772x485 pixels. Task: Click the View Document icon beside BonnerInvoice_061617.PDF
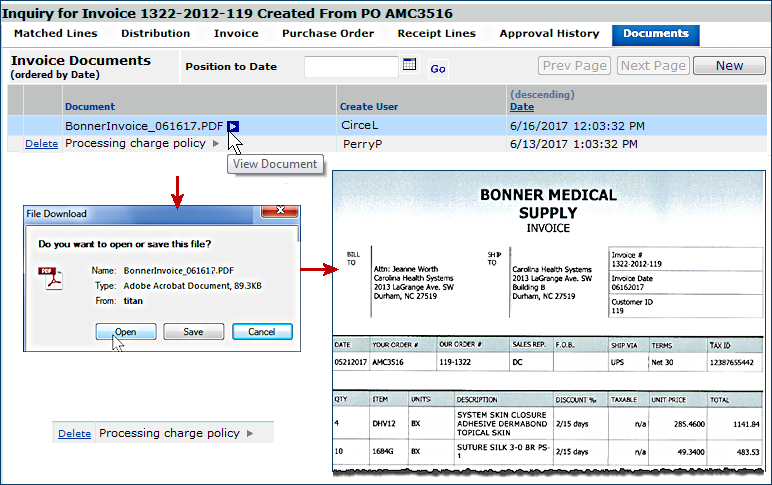(x=232, y=127)
